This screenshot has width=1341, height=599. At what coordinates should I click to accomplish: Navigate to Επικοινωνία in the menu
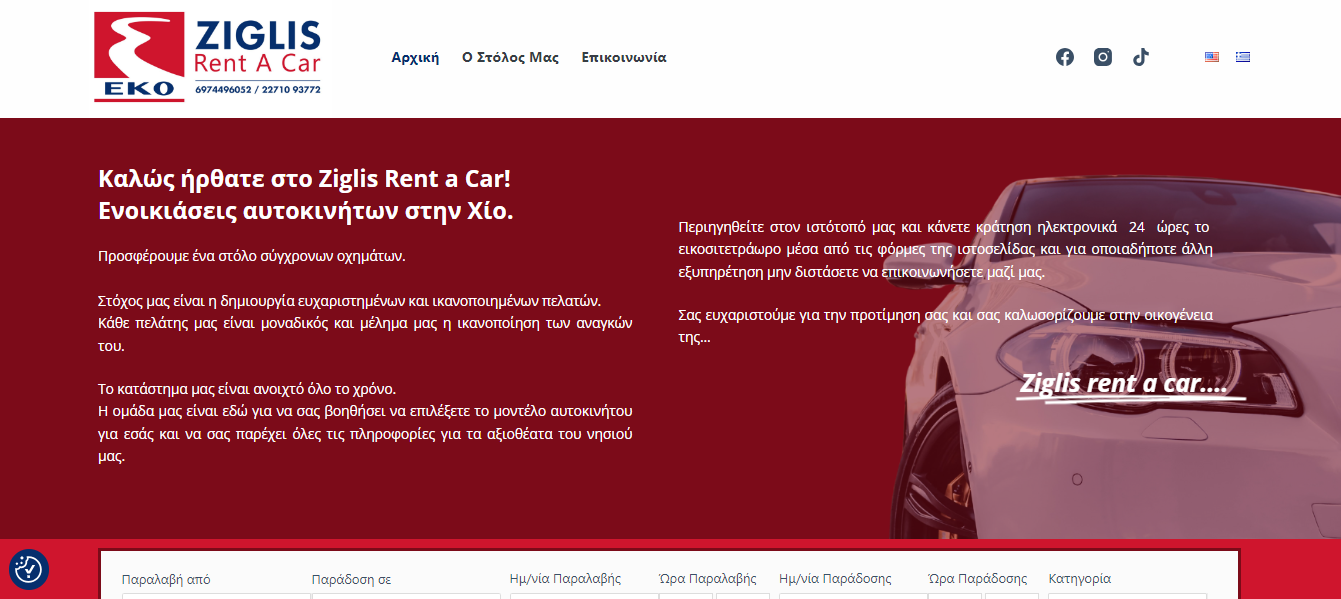click(x=623, y=58)
